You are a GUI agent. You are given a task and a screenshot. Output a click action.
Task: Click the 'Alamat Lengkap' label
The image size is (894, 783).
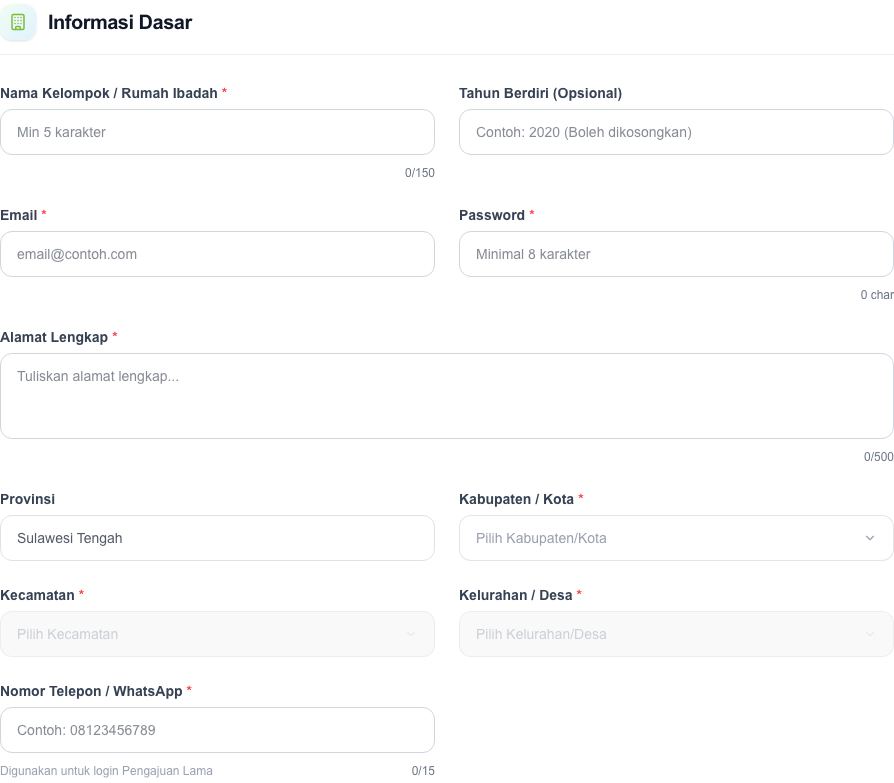pos(54,337)
